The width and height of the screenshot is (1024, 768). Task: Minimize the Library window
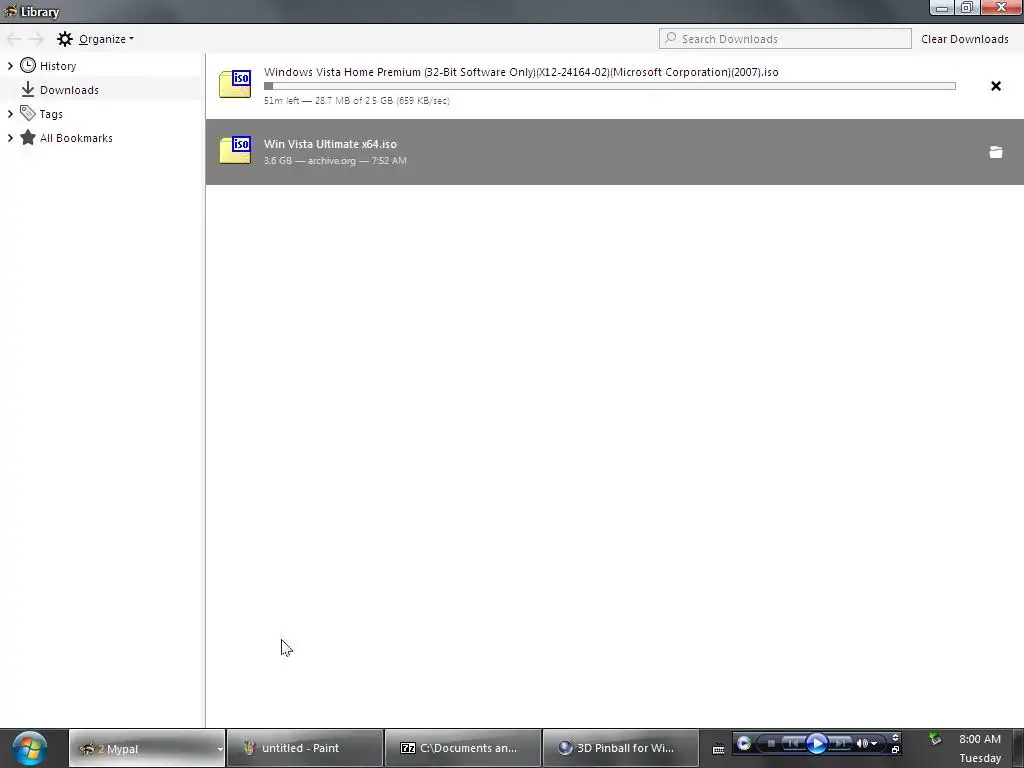(942, 8)
